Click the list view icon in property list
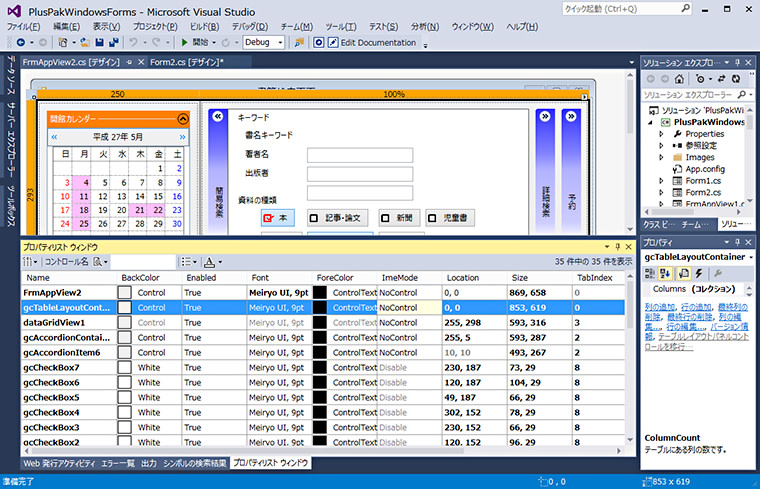760x489 pixels. point(186,262)
